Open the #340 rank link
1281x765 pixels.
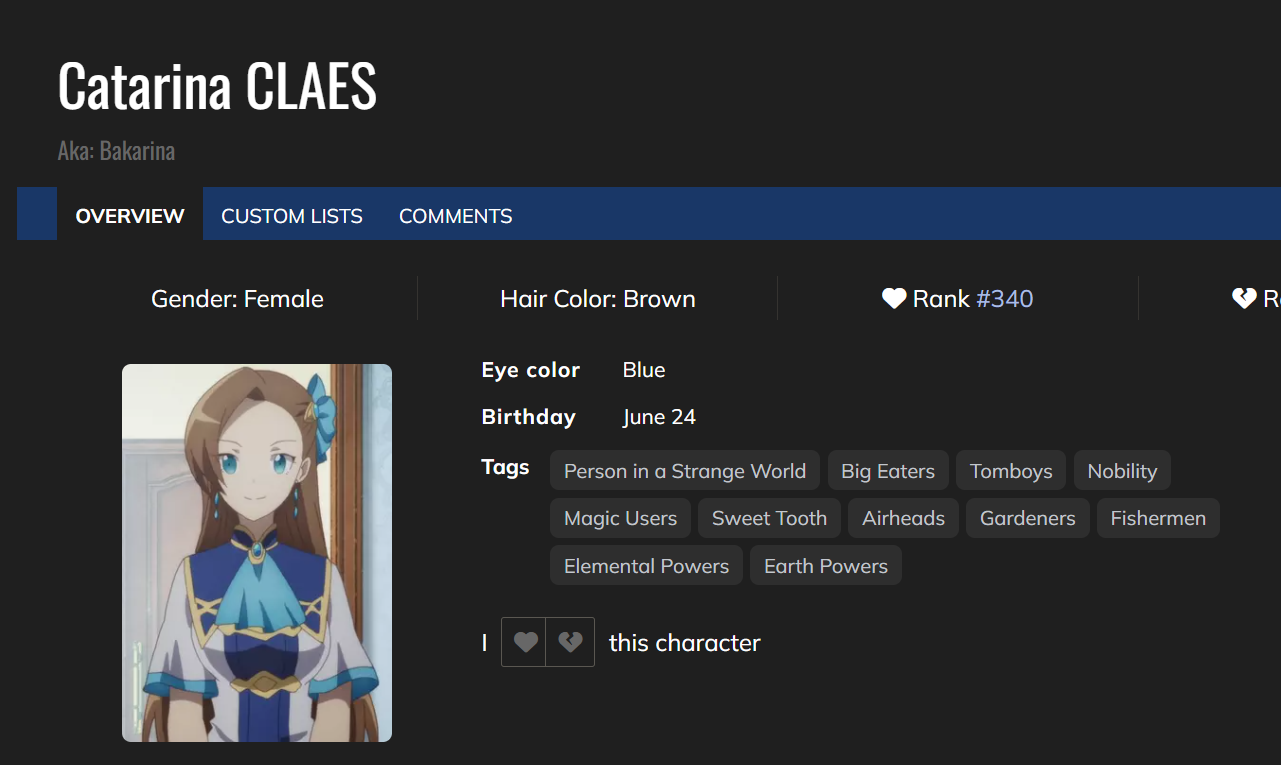pyautogui.click(x=1004, y=299)
